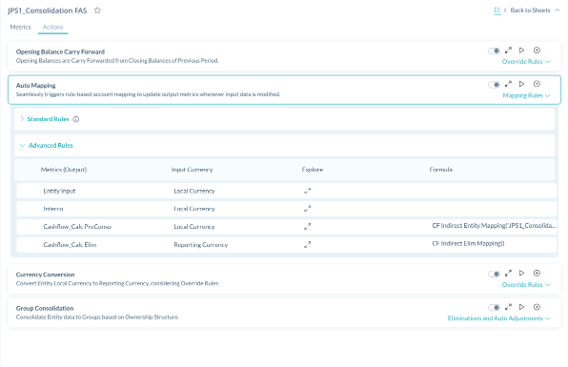The height and width of the screenshot is (367, 568).
Task: Click the explore icon for Entity Input row
Action: (x=307, y=191)
